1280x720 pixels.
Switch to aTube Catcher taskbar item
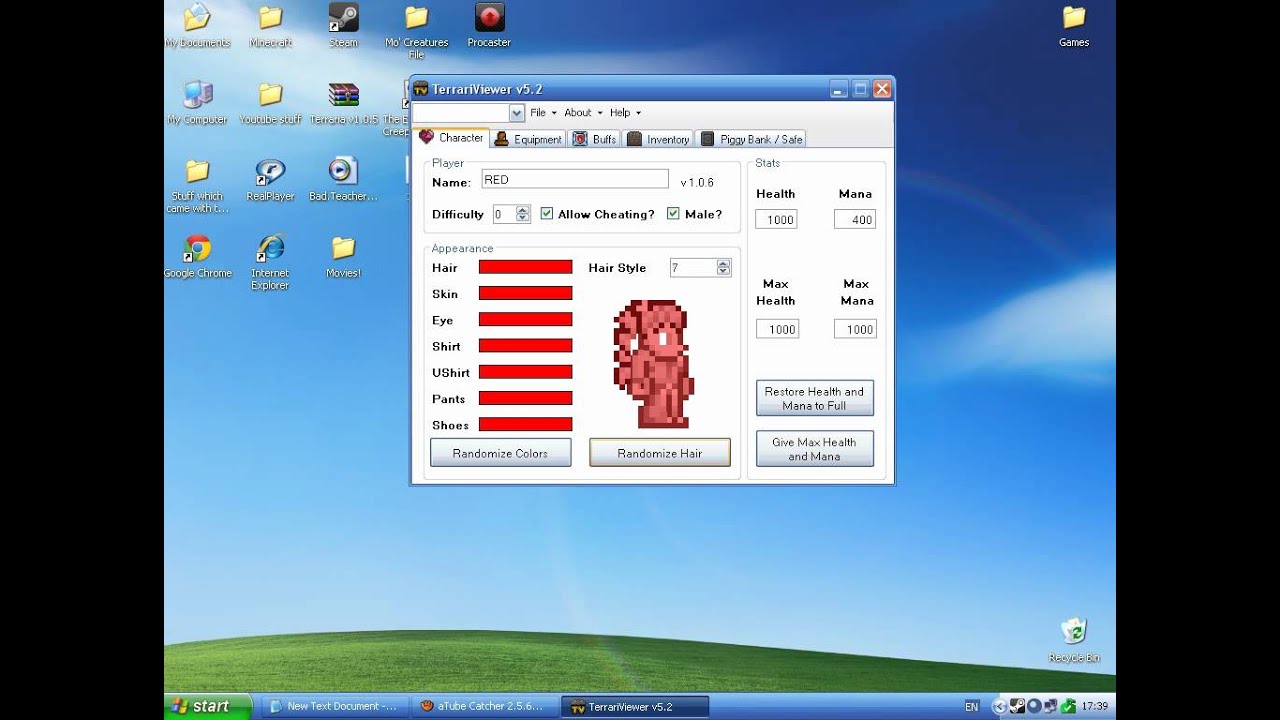click(x=485, y=706)
